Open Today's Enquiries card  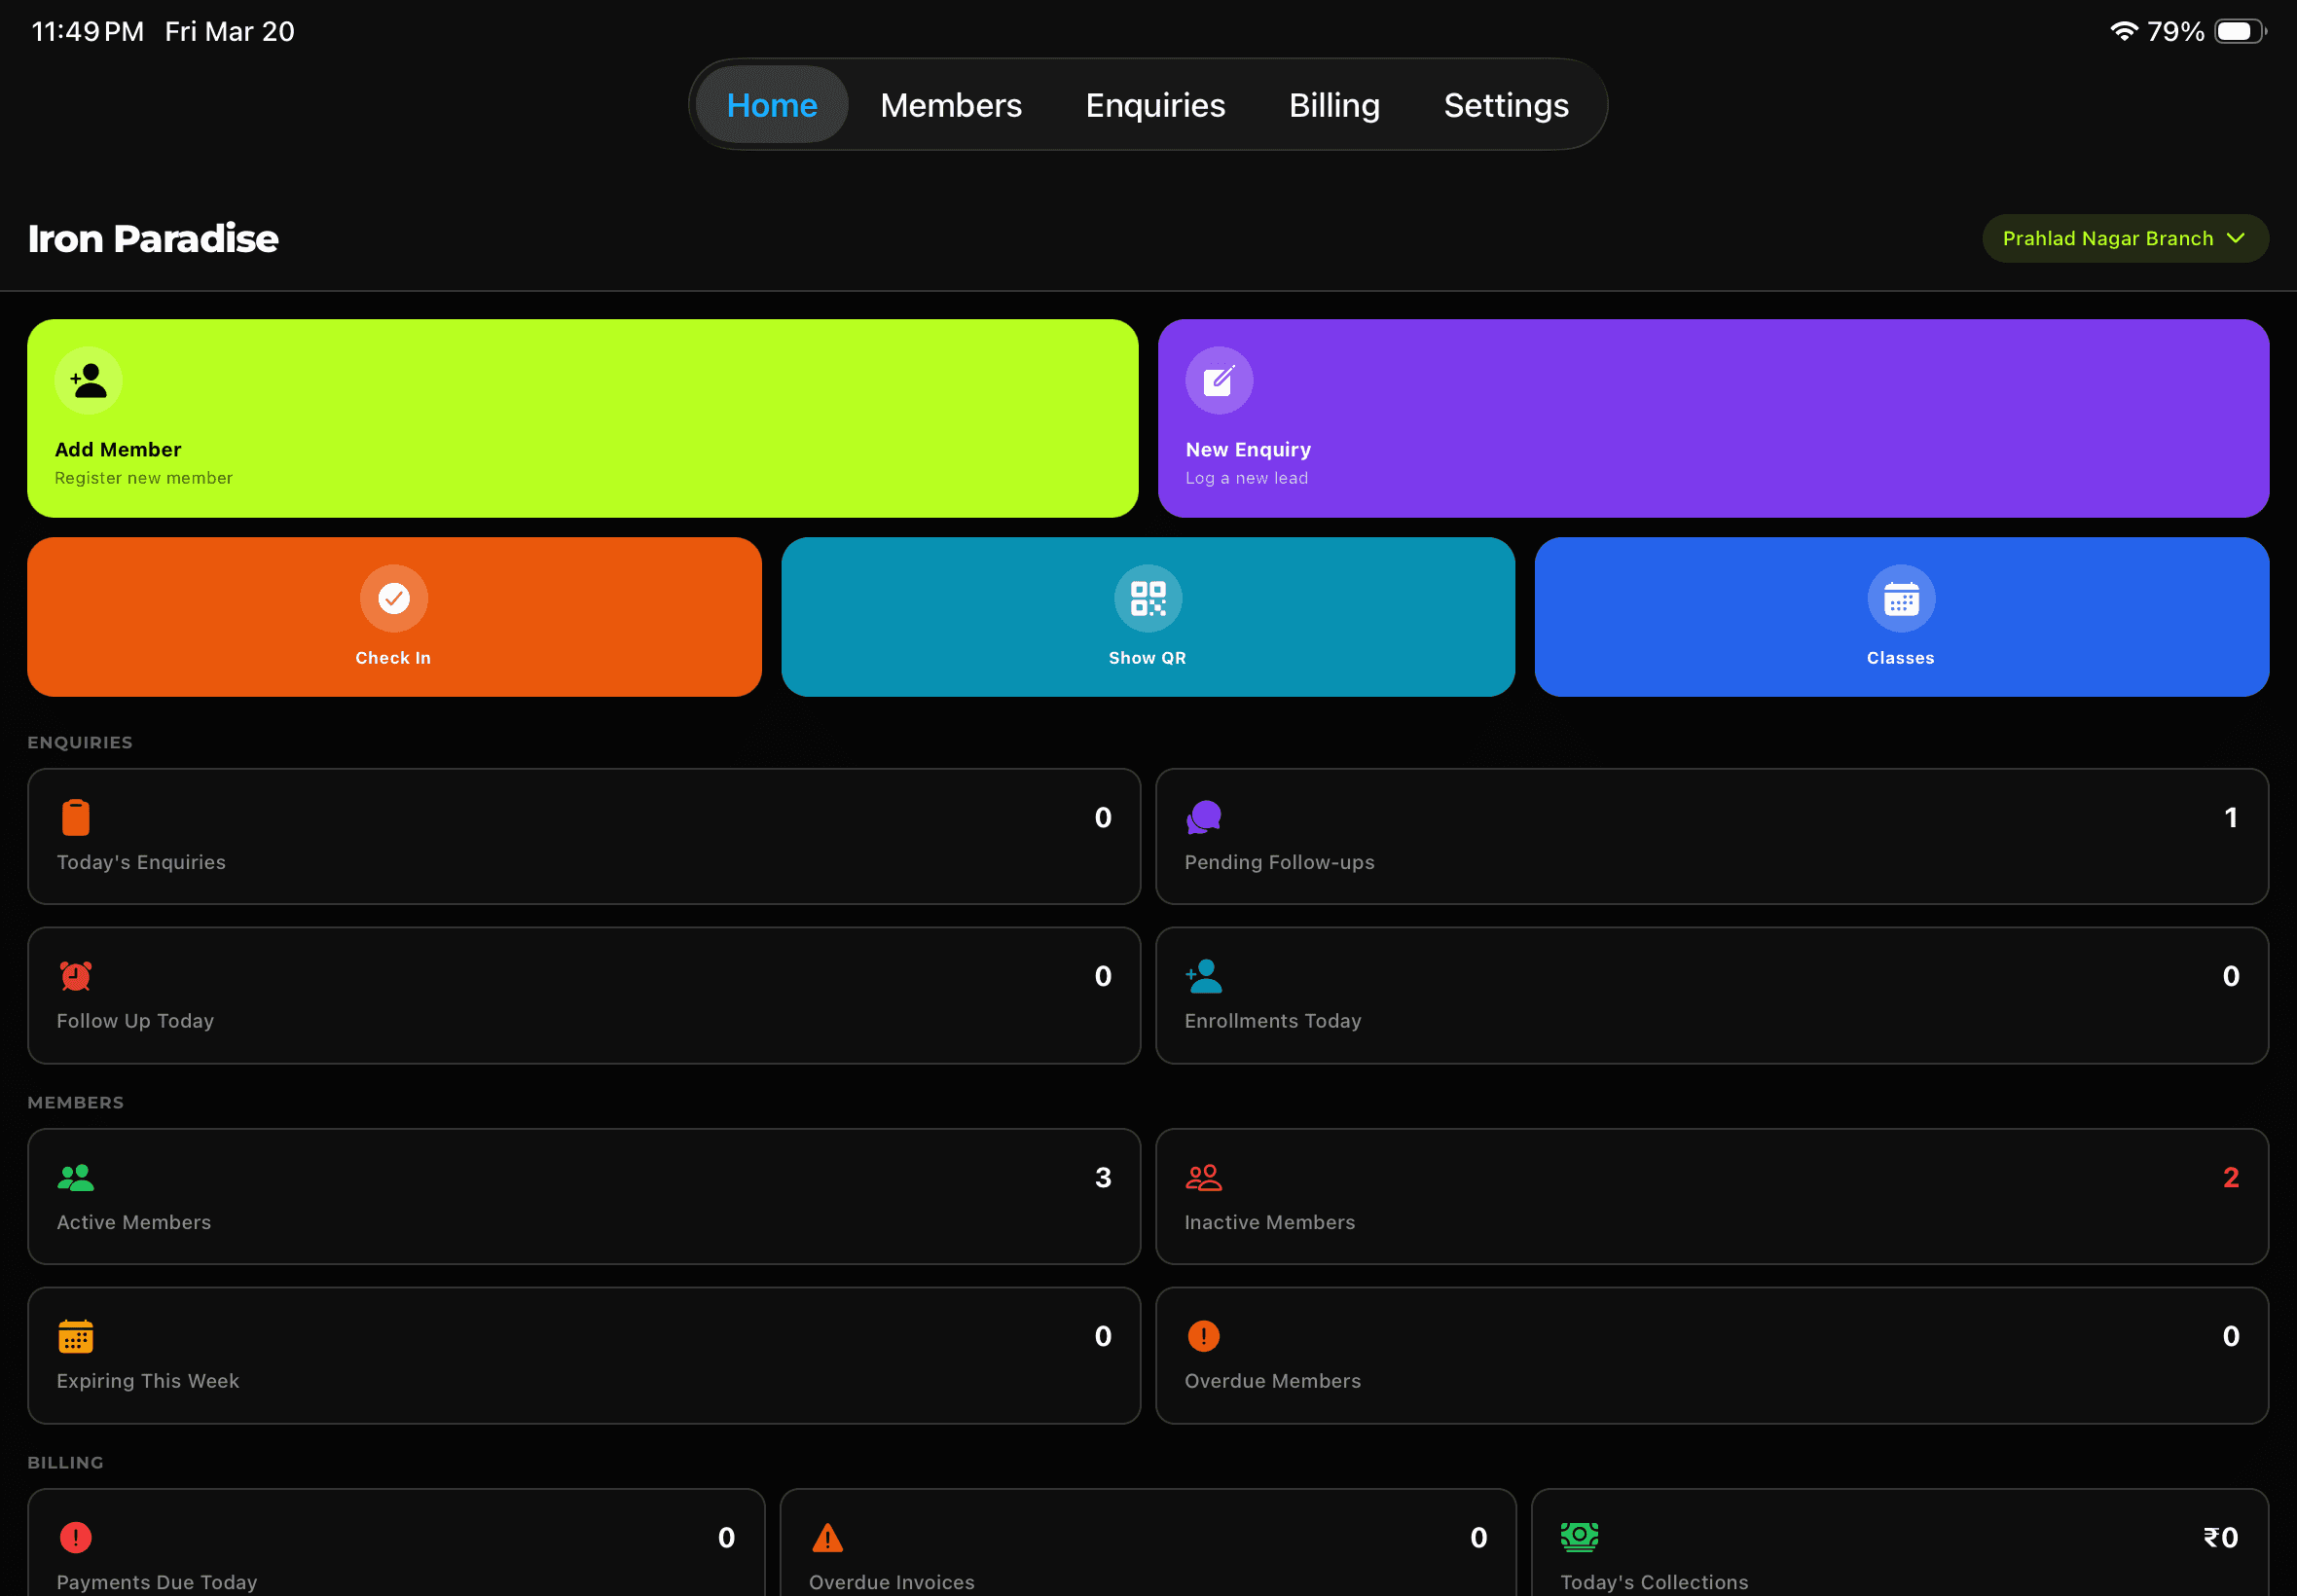[x=583, y=836]
